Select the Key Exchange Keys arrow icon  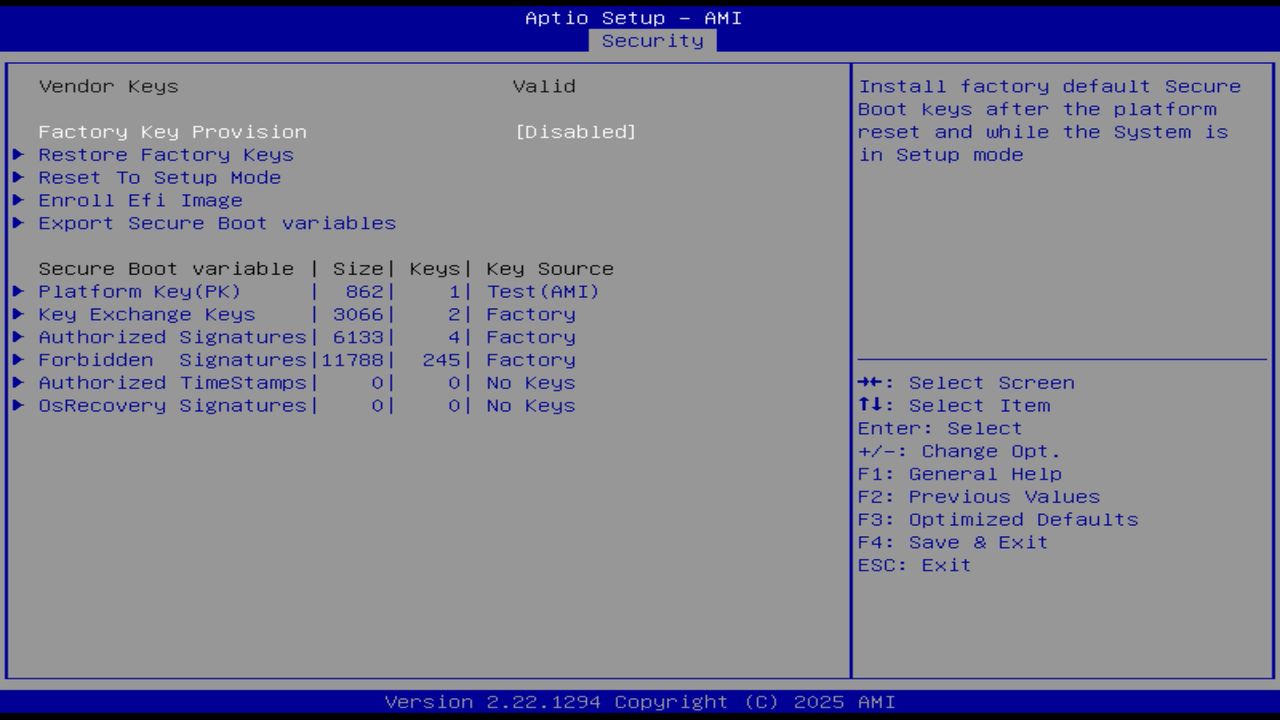coord(18,314)
